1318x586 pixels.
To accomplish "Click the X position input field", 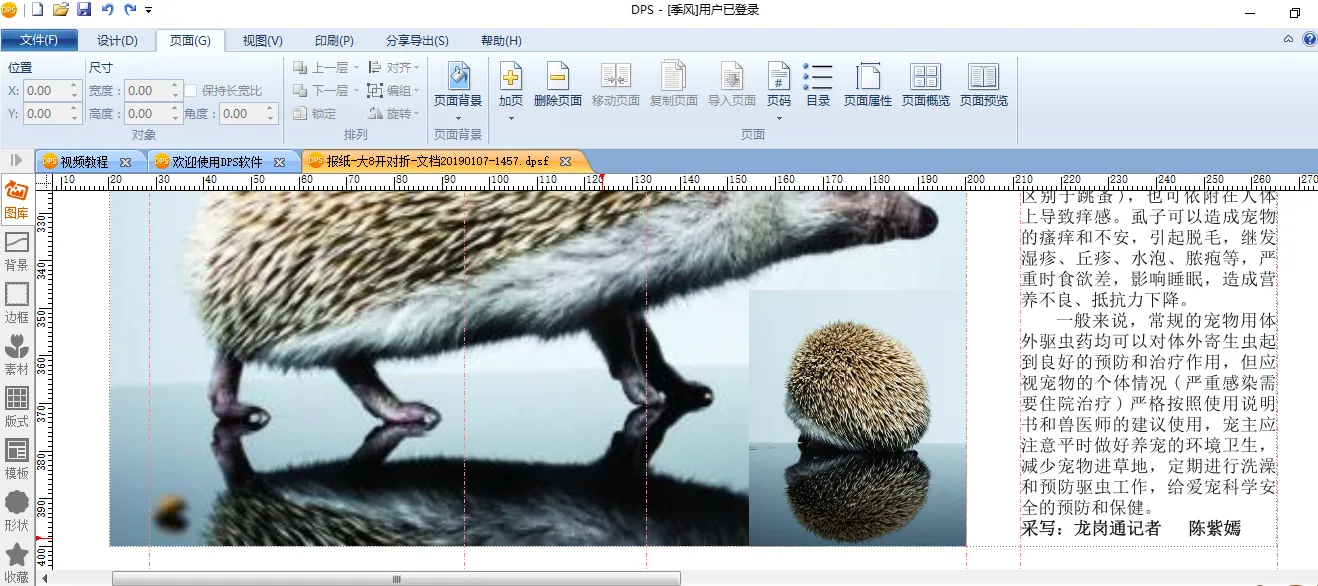I will [x=45, y=91].
